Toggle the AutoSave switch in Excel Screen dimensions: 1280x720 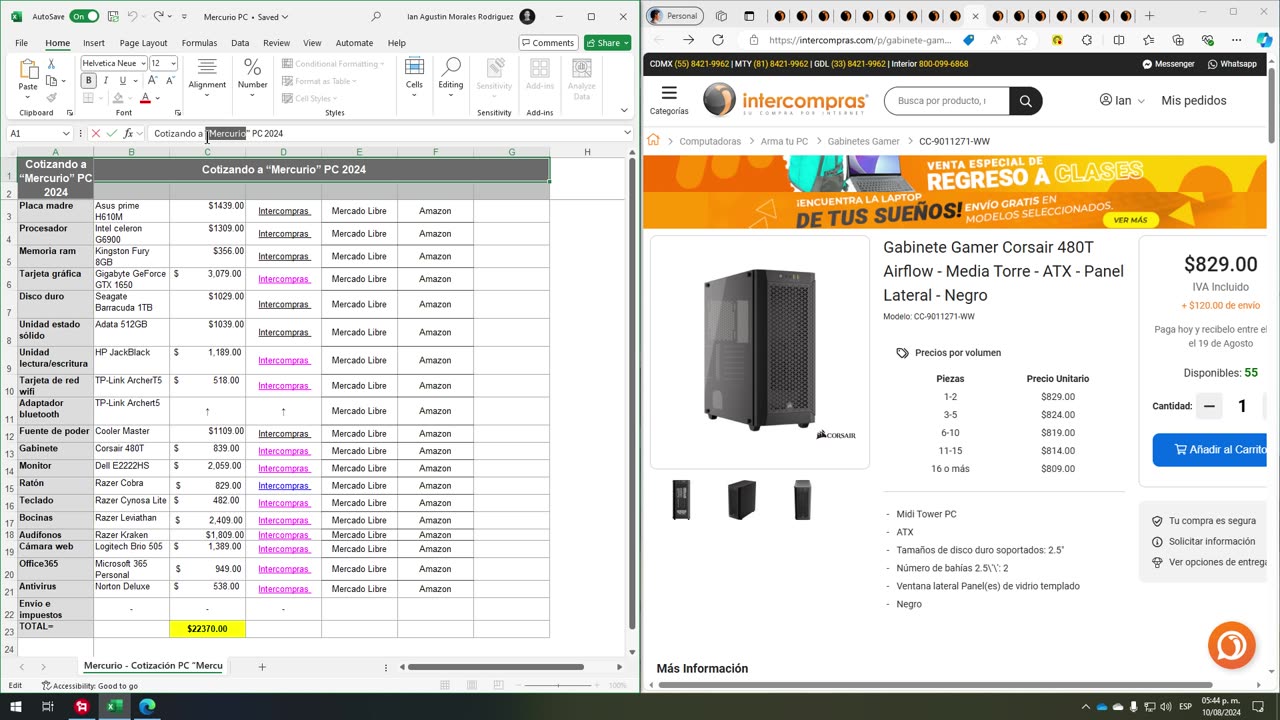(x=84, y=17)
